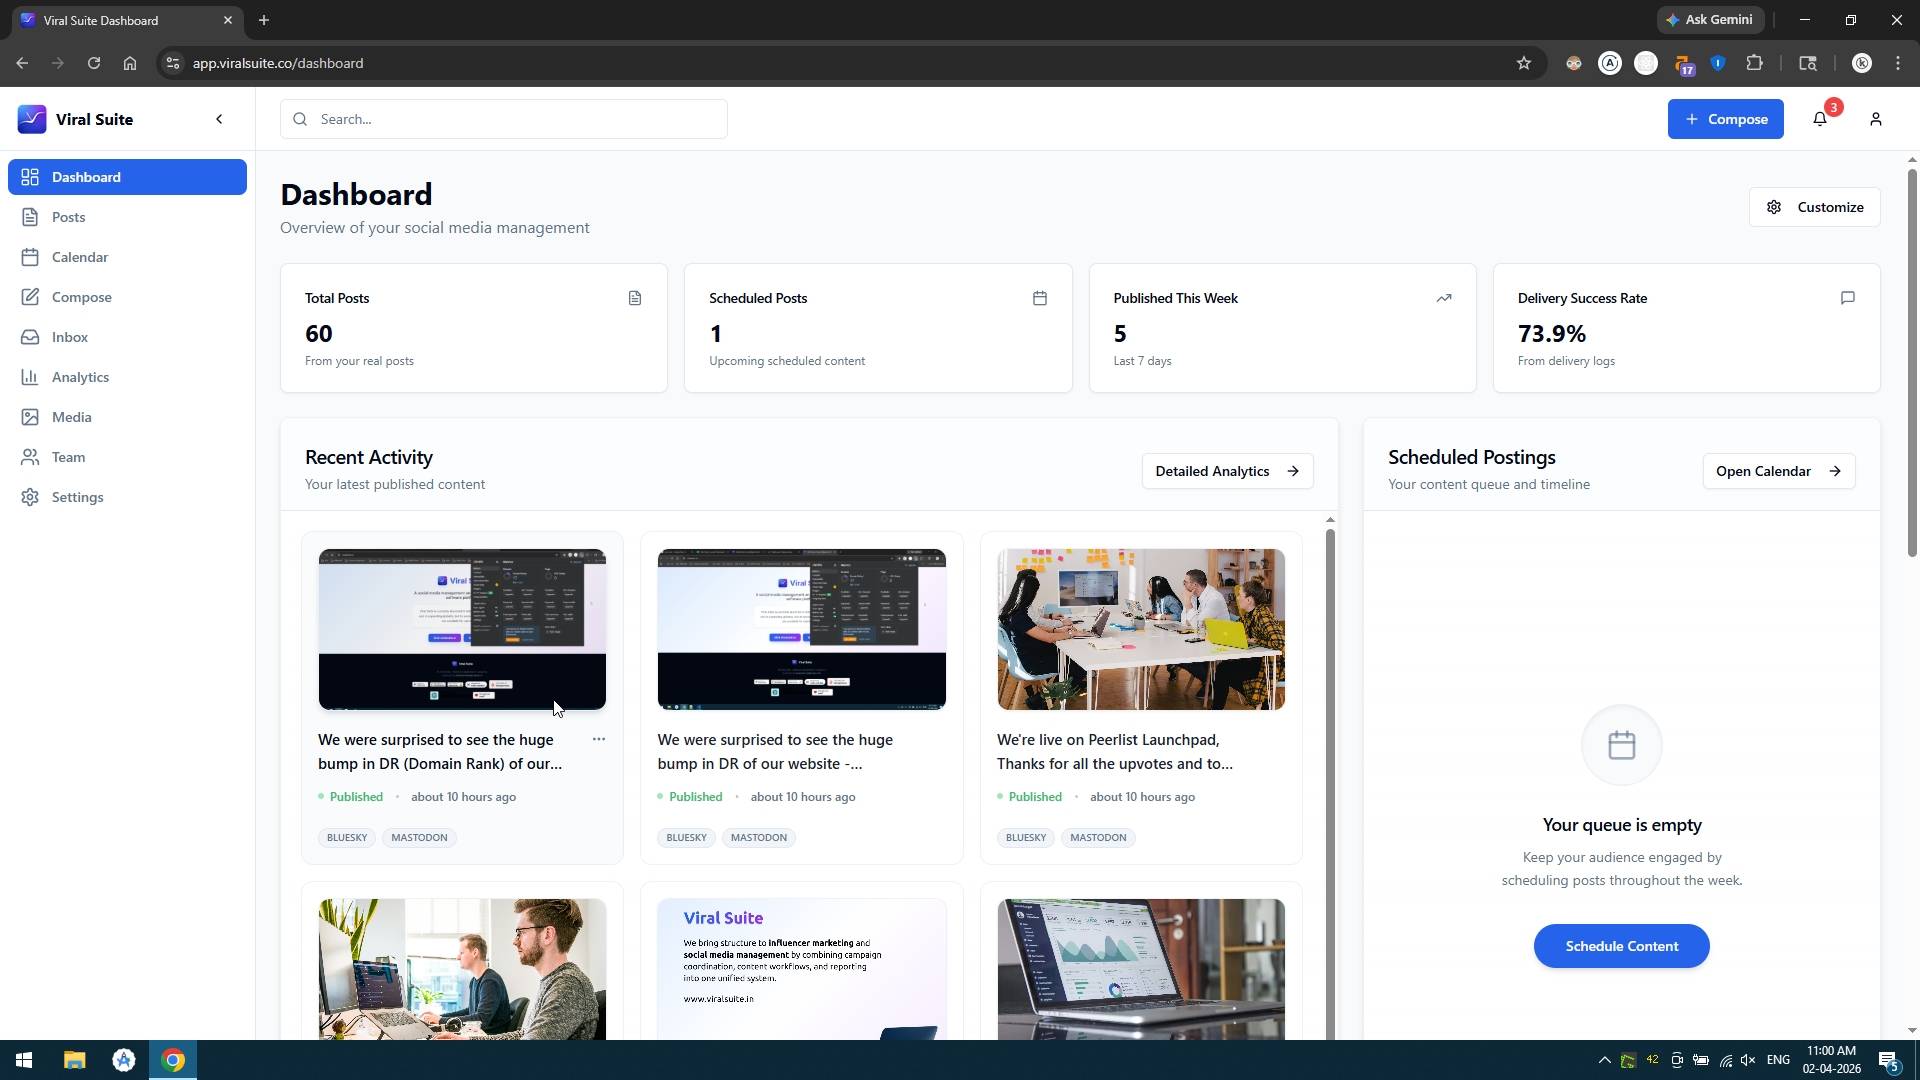Open the taskbar clock and date
1920x1080 pixels.
1831,1060
